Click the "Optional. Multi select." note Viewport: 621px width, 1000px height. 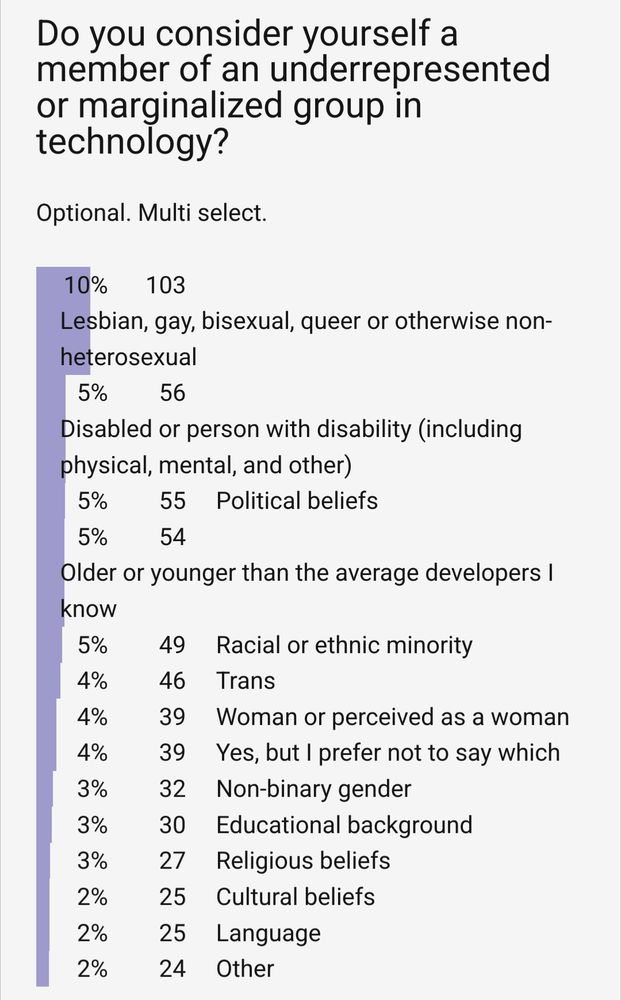(151, 214)
